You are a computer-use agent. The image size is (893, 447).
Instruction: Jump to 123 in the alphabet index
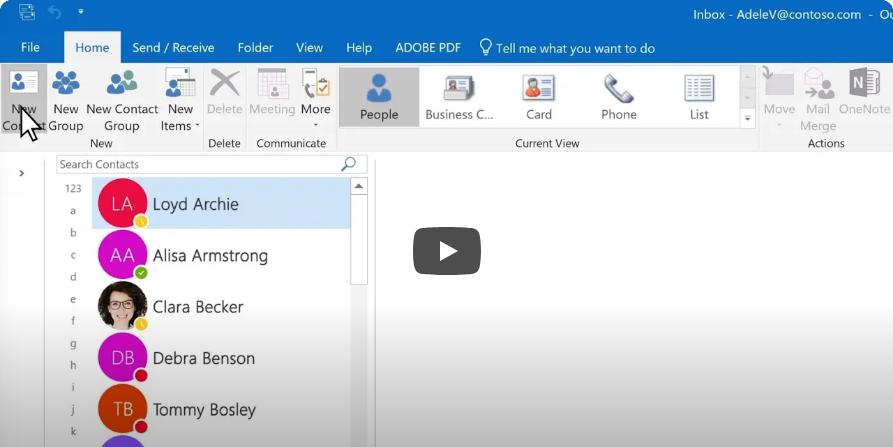[73, 188]
